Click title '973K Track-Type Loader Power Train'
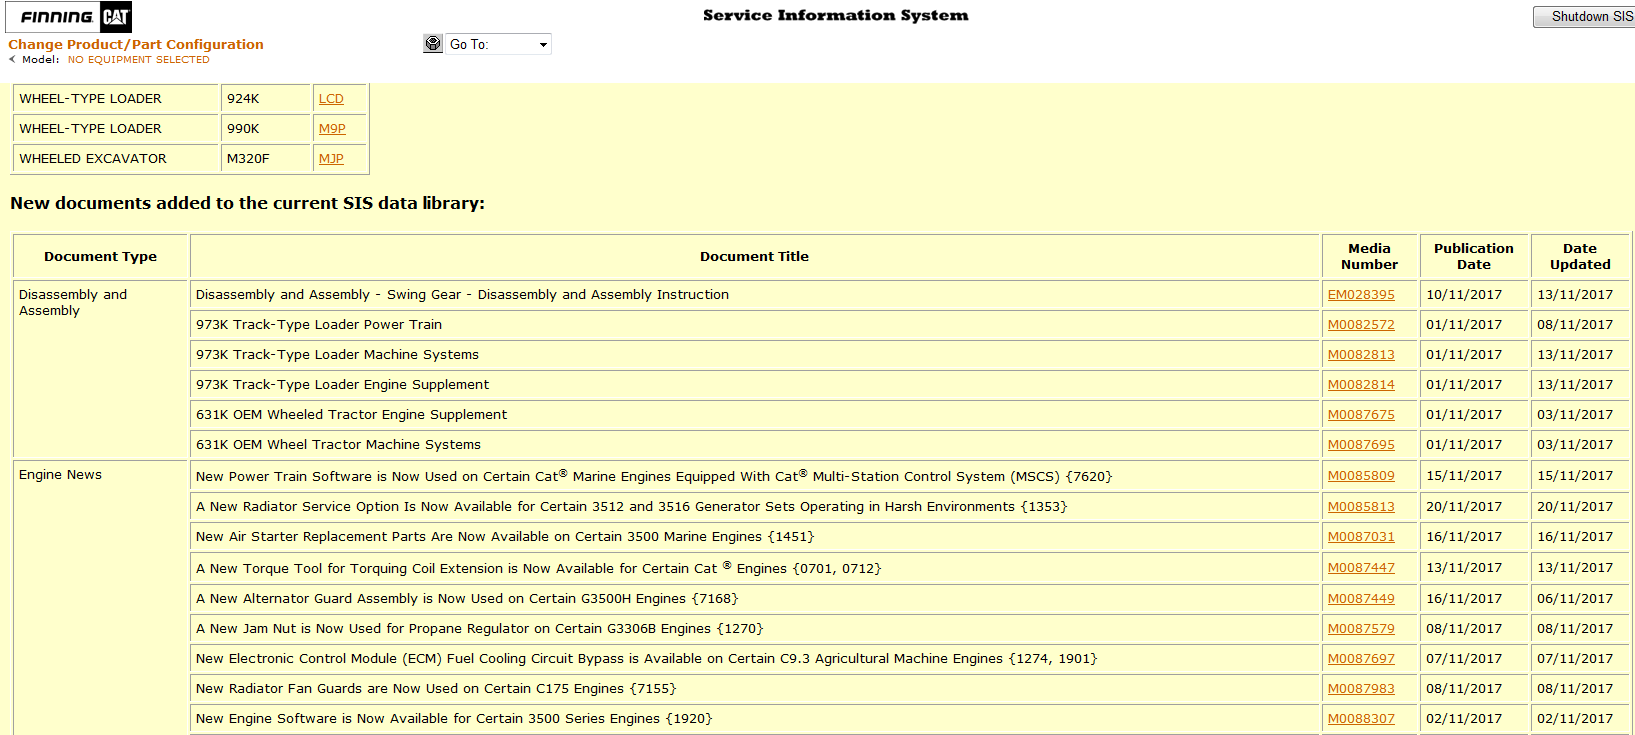This screenshot has height=735, width=1635. click(319, 325)
